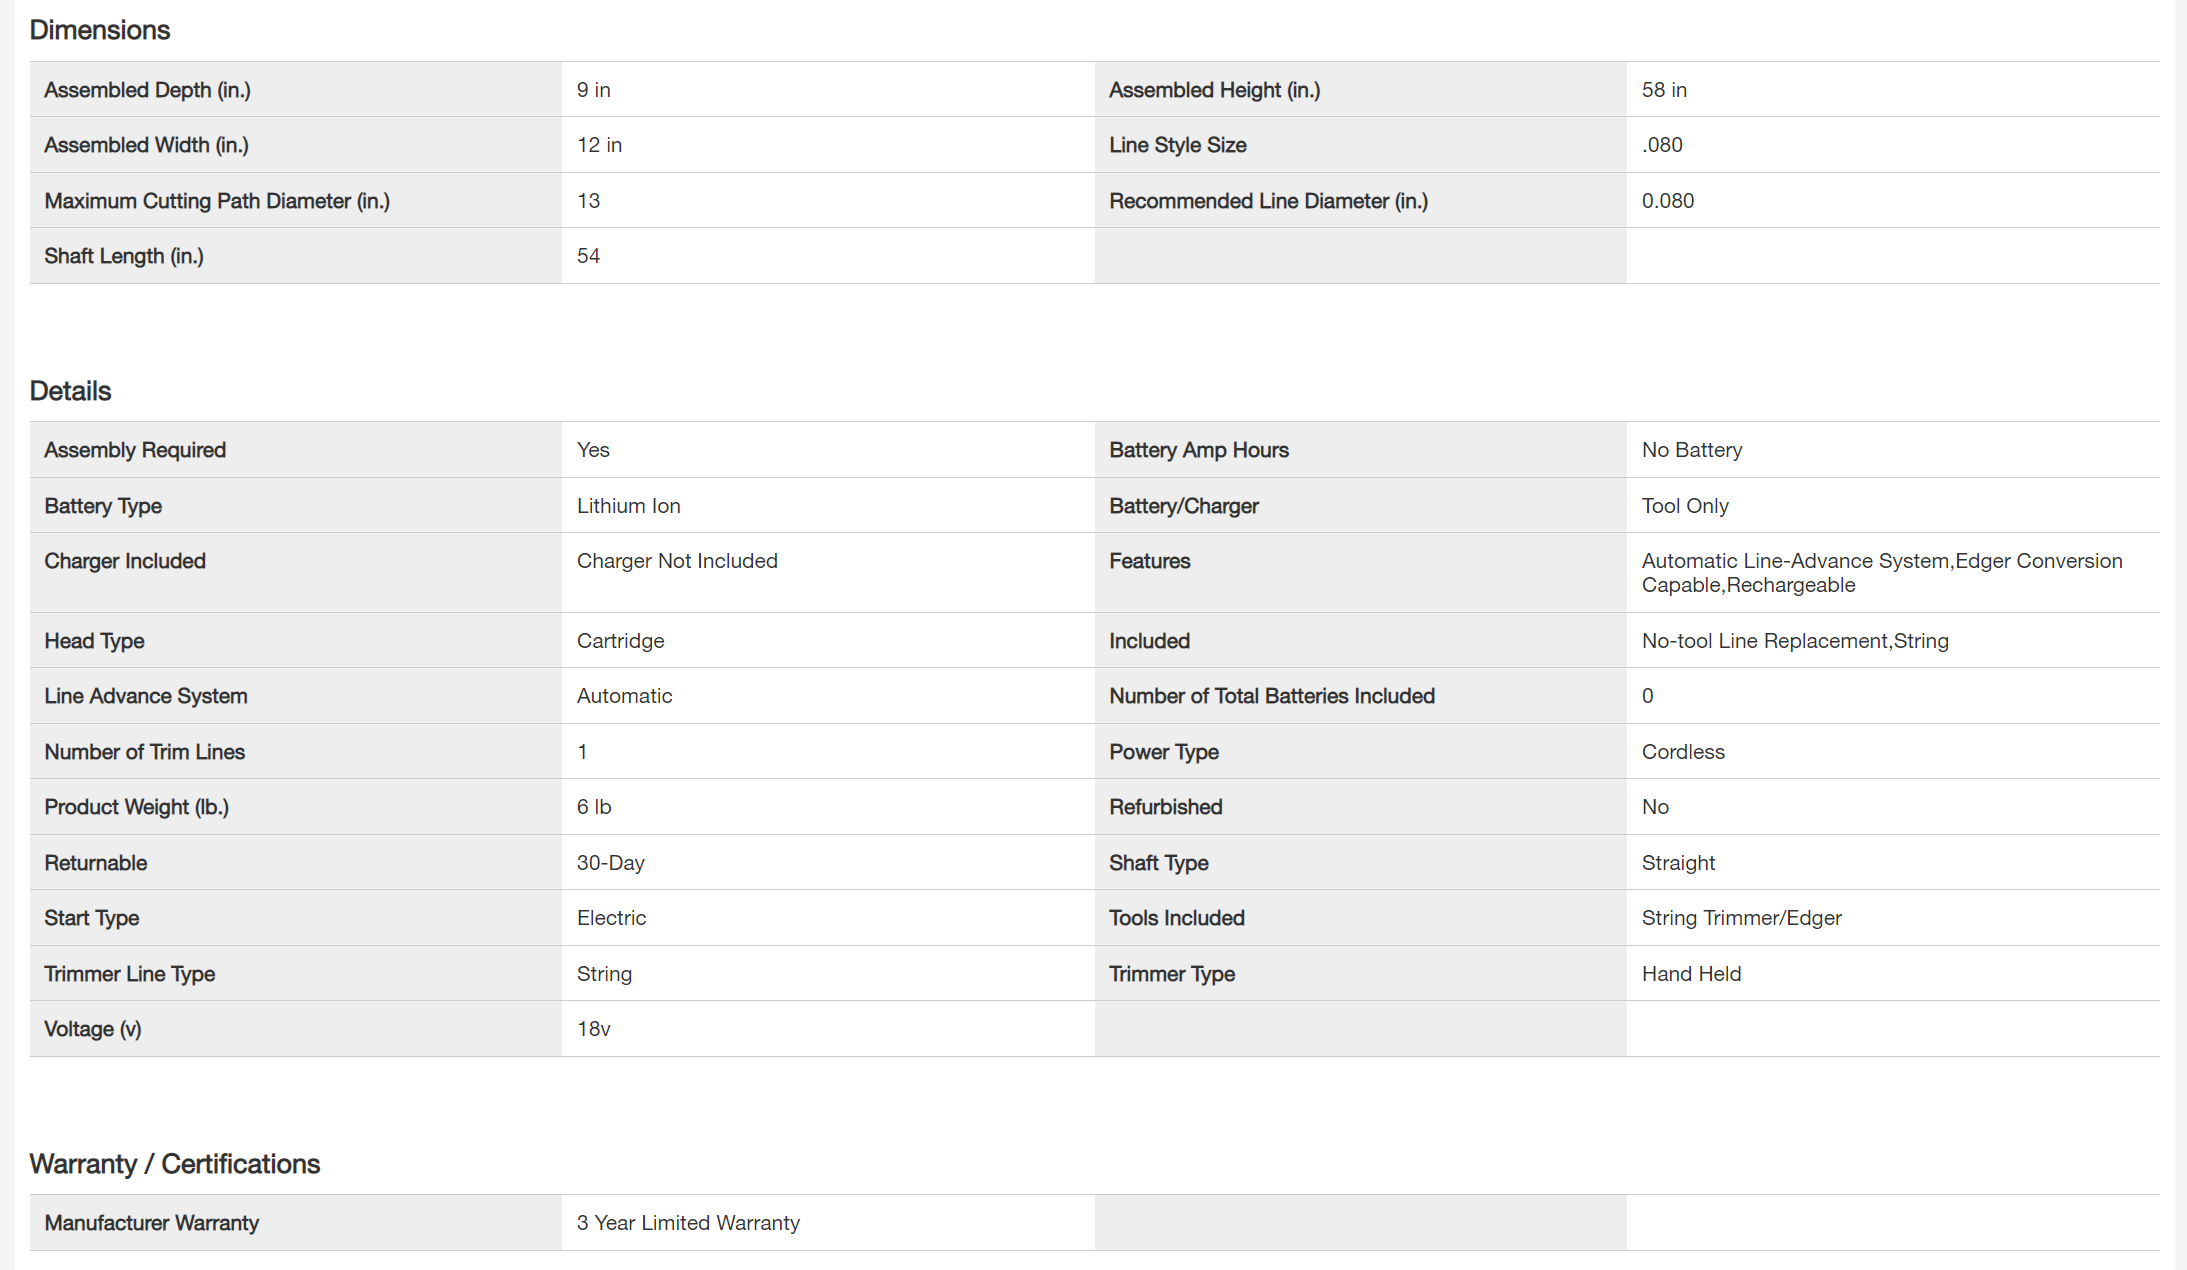The image size is (2187, 1270).
Task: Click the Details section heading
Action: coord(70,391)
